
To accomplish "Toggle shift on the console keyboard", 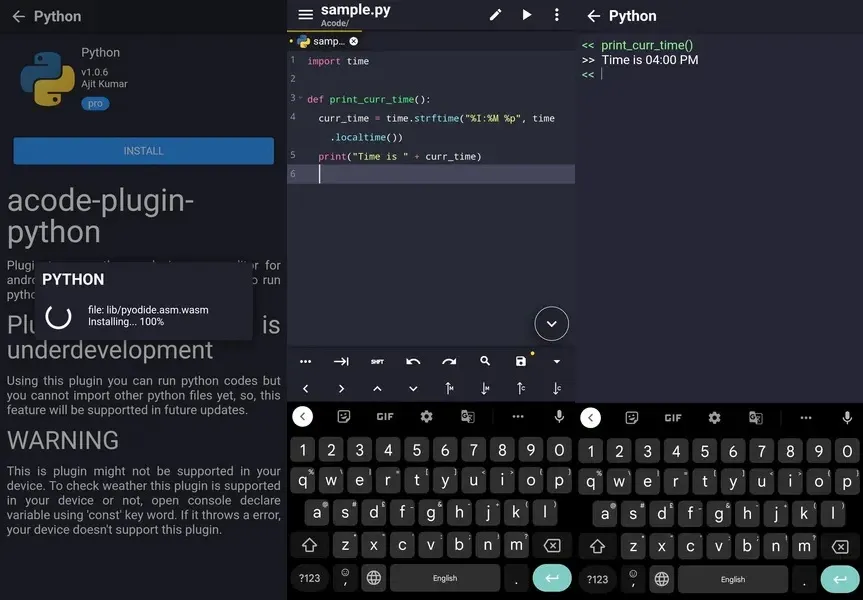I will pyautogui.click(x=597, y=547).
